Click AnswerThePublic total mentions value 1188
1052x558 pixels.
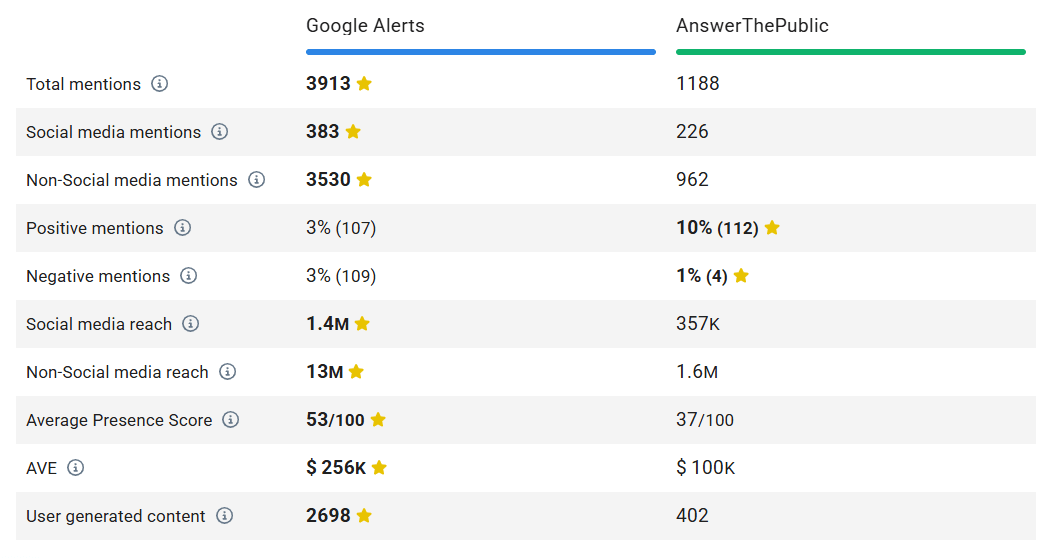coord(698,84)
